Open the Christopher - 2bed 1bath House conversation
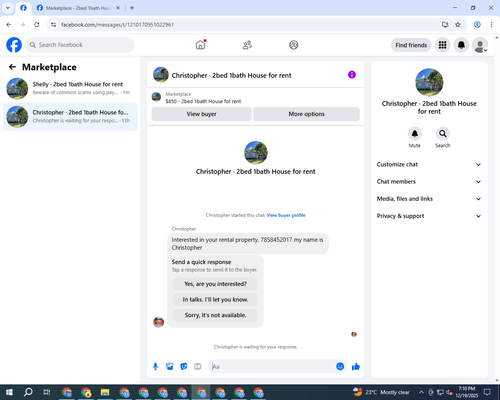 click(x=70, y=117)
